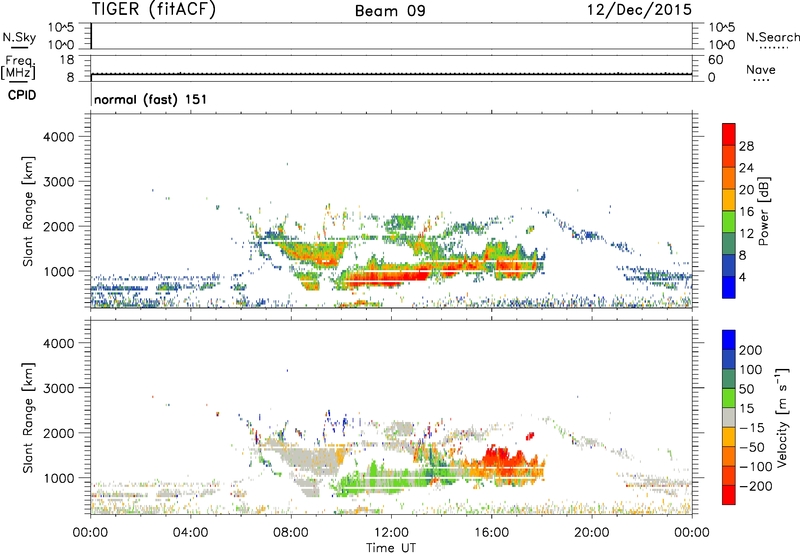Pick Power colorbar segment between 20 and 24
This screenshot has width=800, height=554.
[729, 178]
